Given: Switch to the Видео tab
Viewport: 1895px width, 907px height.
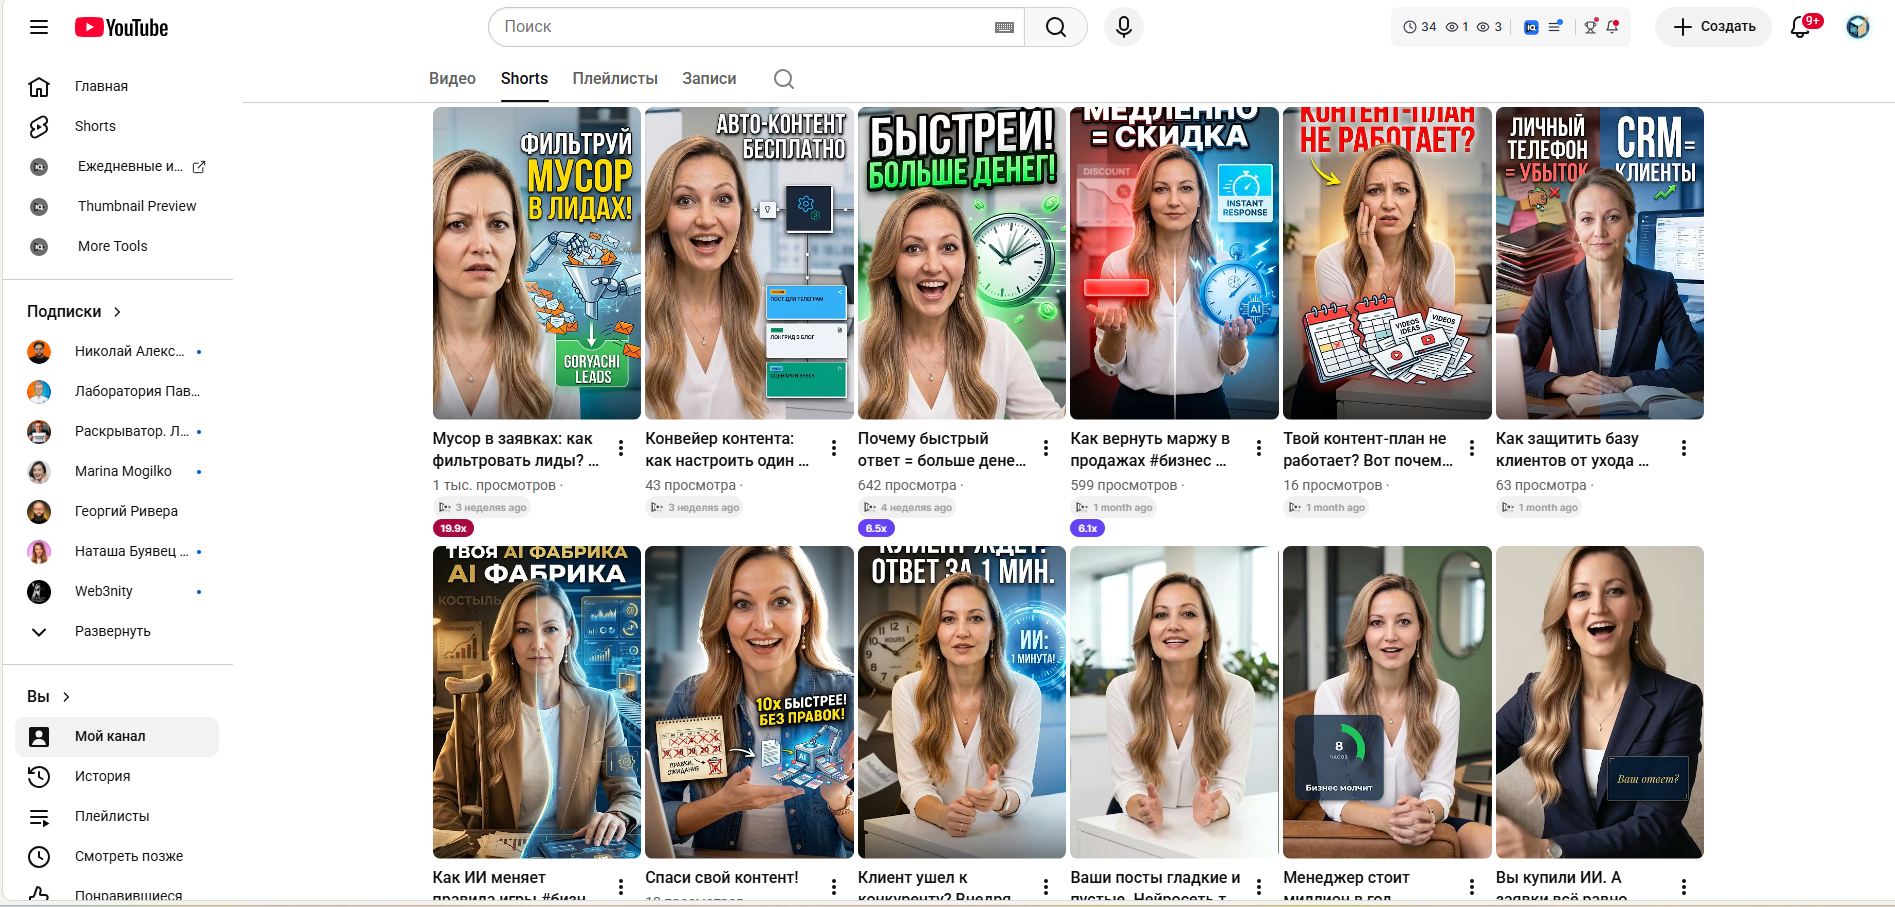Looking at the screenshot, I should [452, 79].
